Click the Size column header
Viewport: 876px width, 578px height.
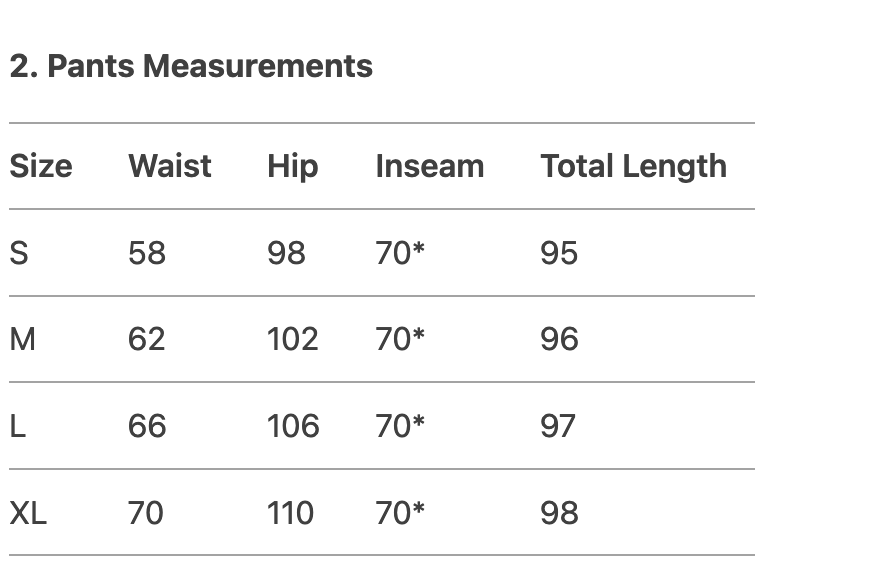pos(41,166)
